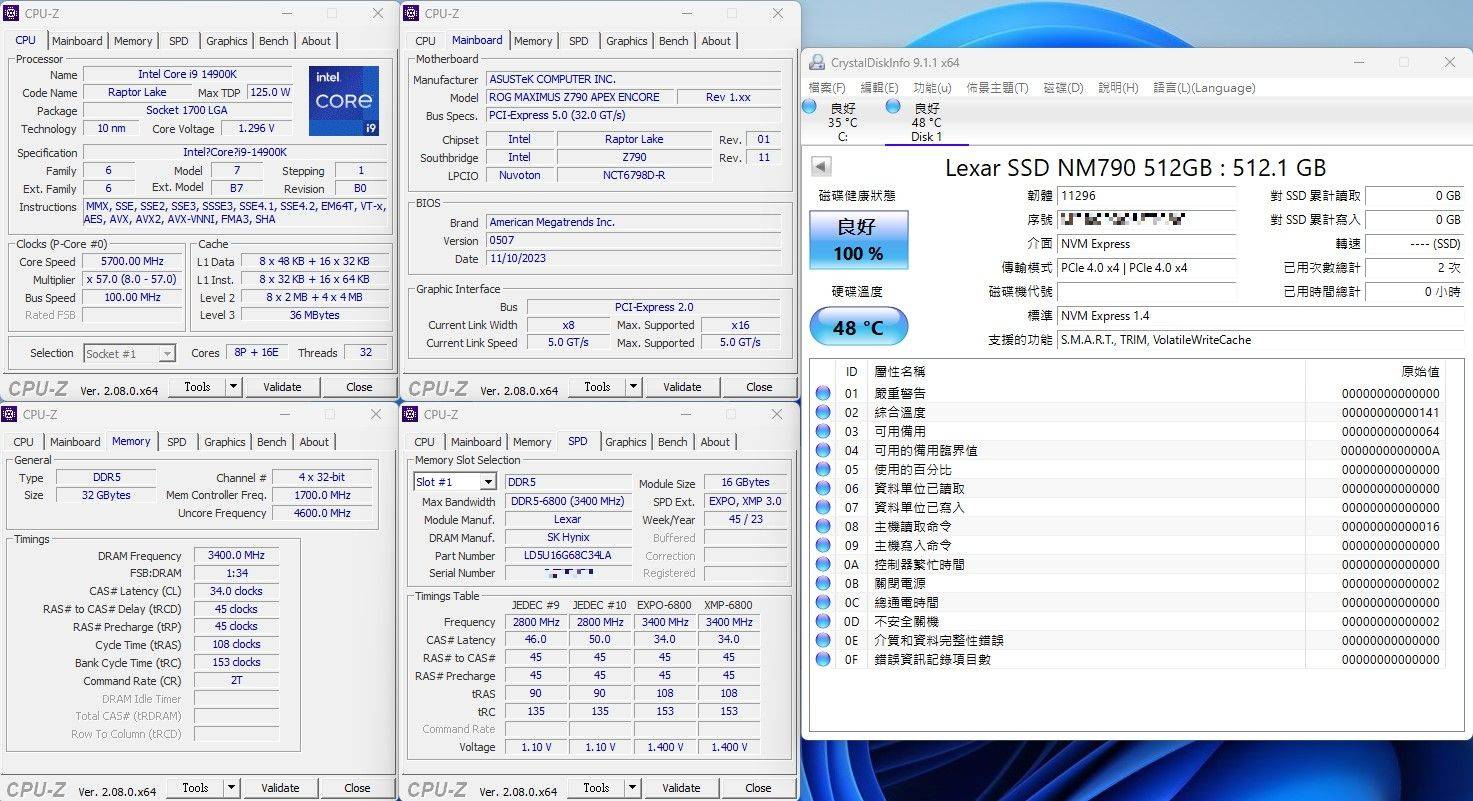This screenshot has height=801, width=1473.
Task: Click CPU-Z icon in SPD window title
Action: 412,415
